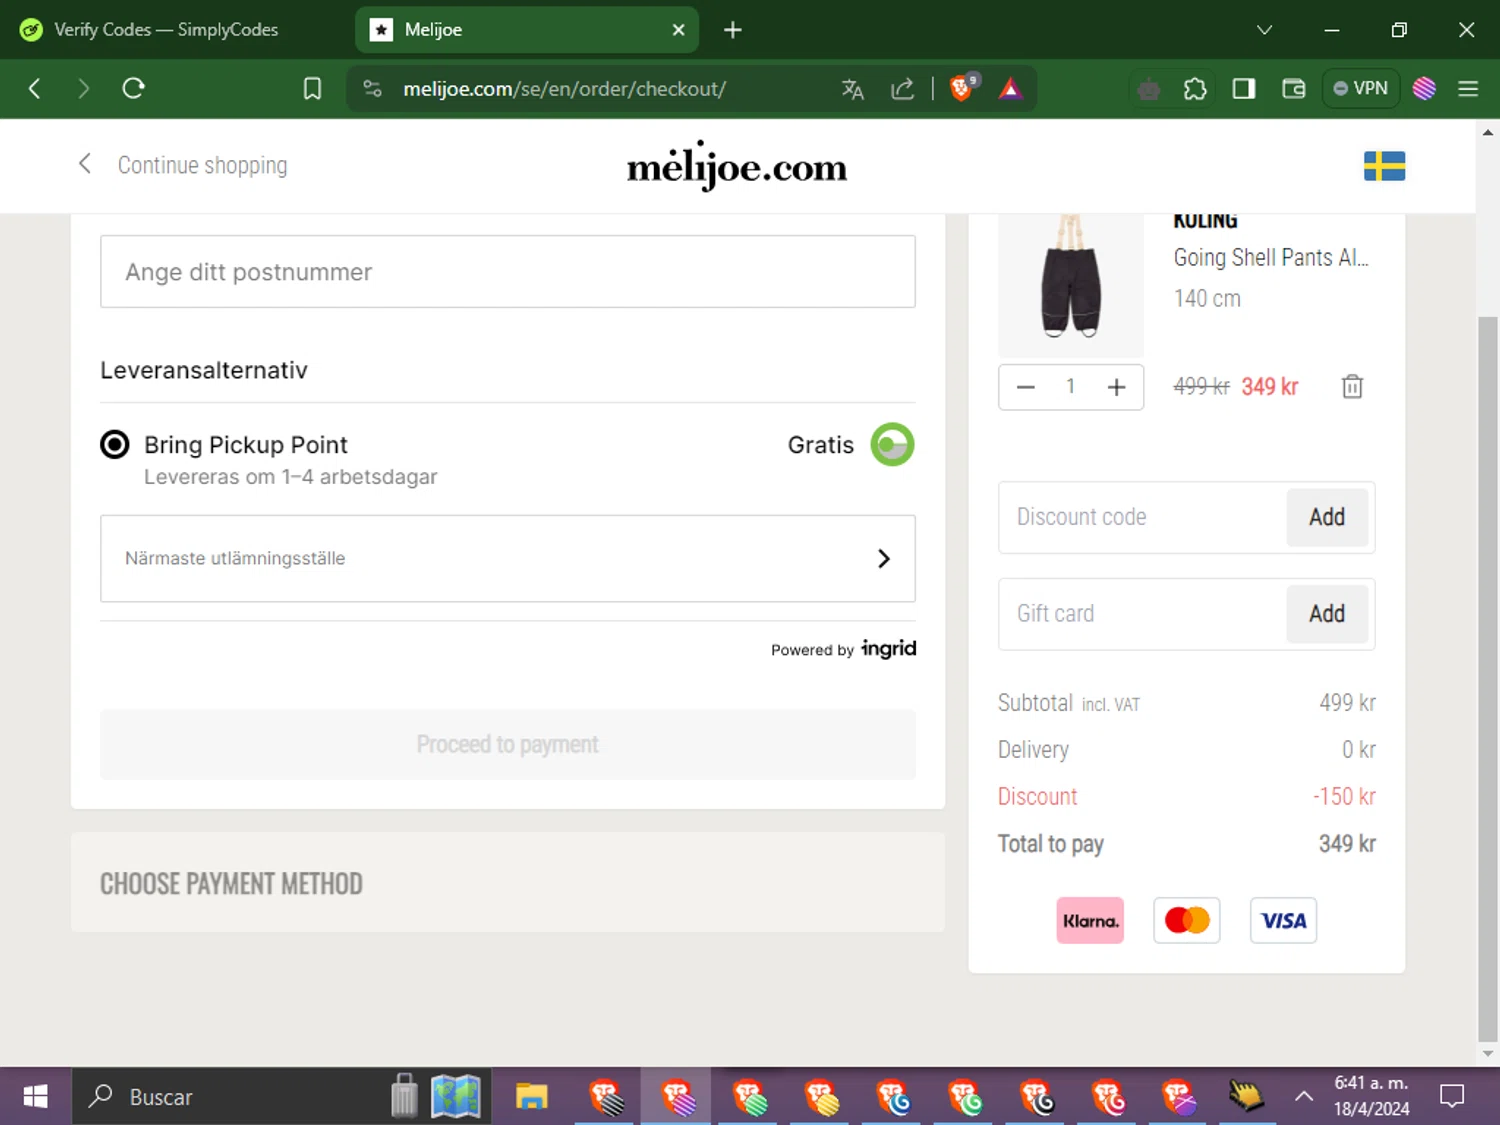1500x1125 pixels.
Task: Click the page vertical scrollbar
Action: click(1488, 680)
